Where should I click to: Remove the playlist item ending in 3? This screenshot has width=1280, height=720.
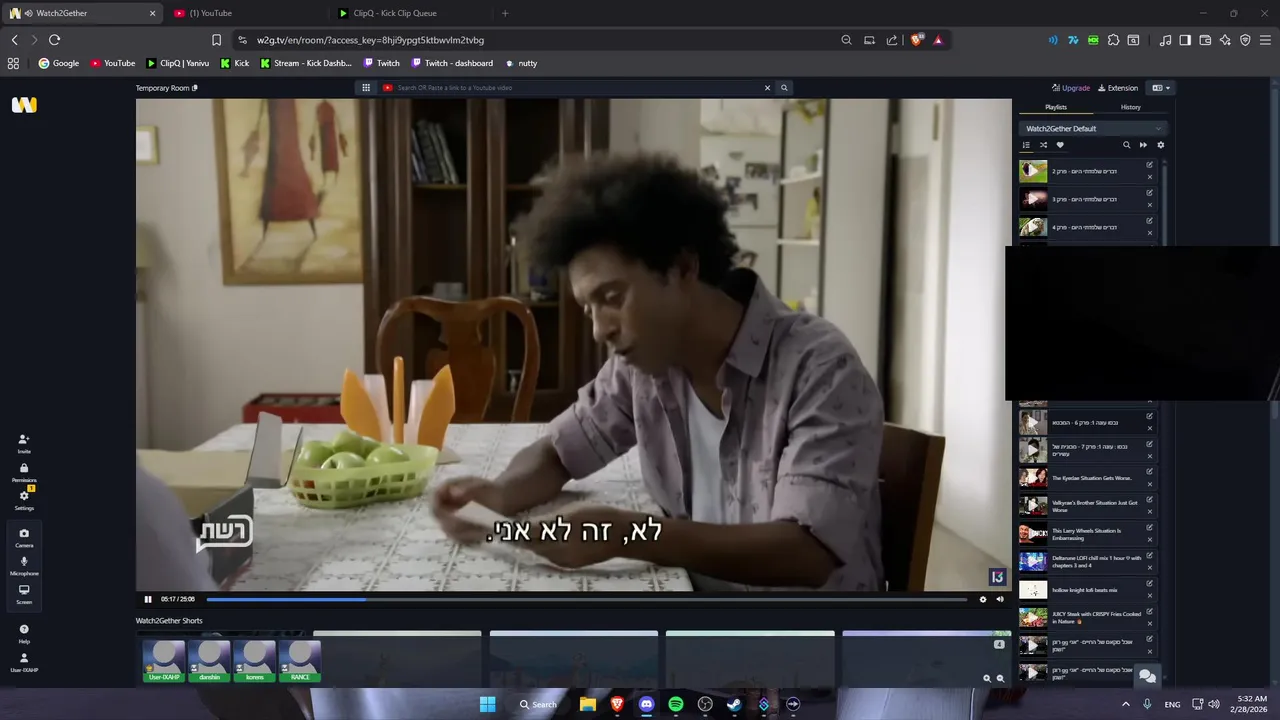tap(1150, 205)
